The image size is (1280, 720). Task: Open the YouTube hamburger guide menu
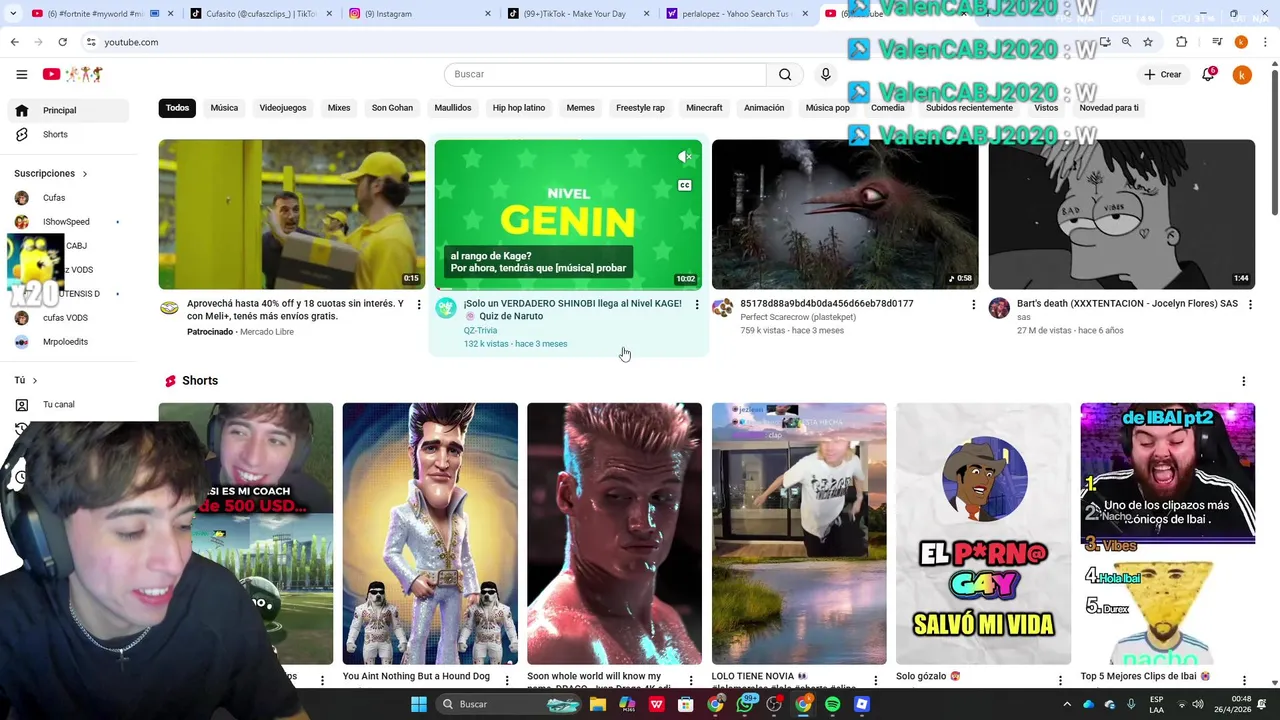21,74
